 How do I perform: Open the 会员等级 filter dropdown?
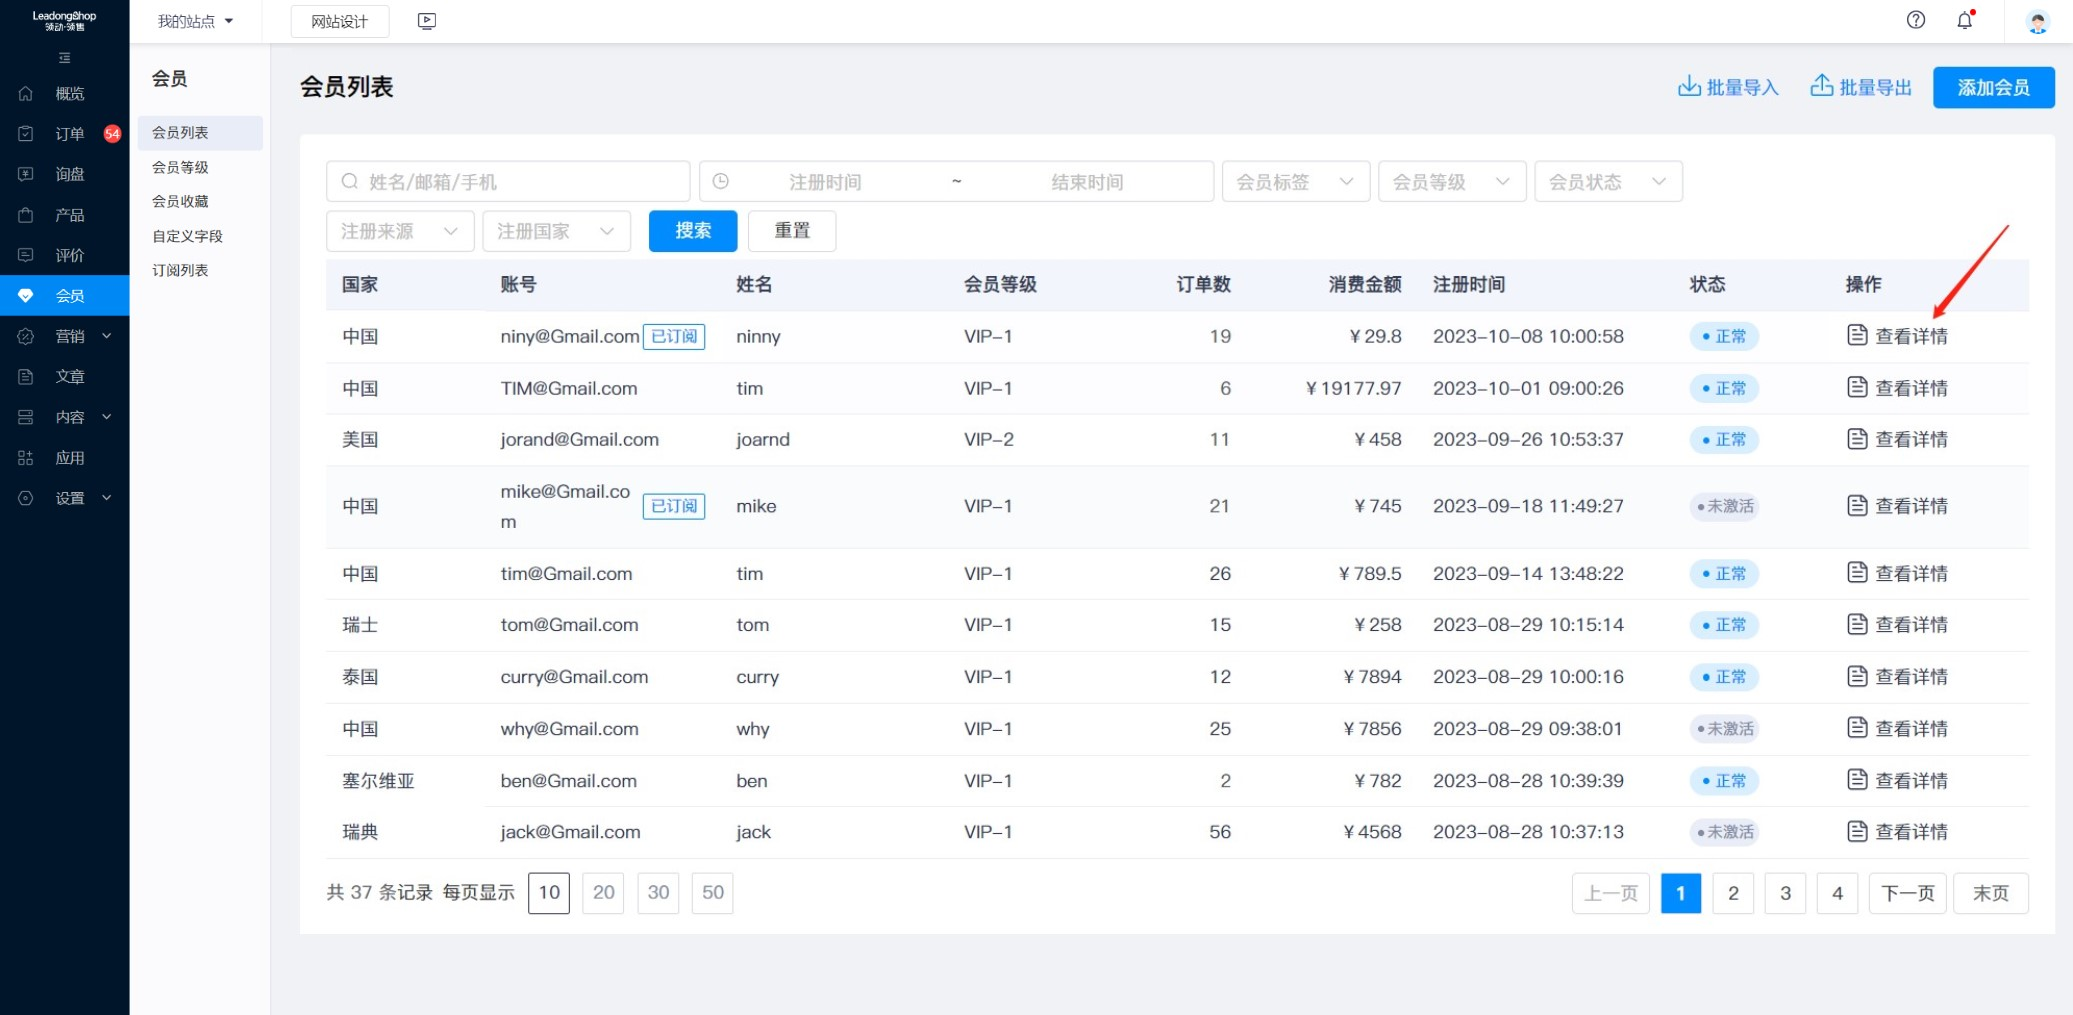click(x=1450, y=182)
